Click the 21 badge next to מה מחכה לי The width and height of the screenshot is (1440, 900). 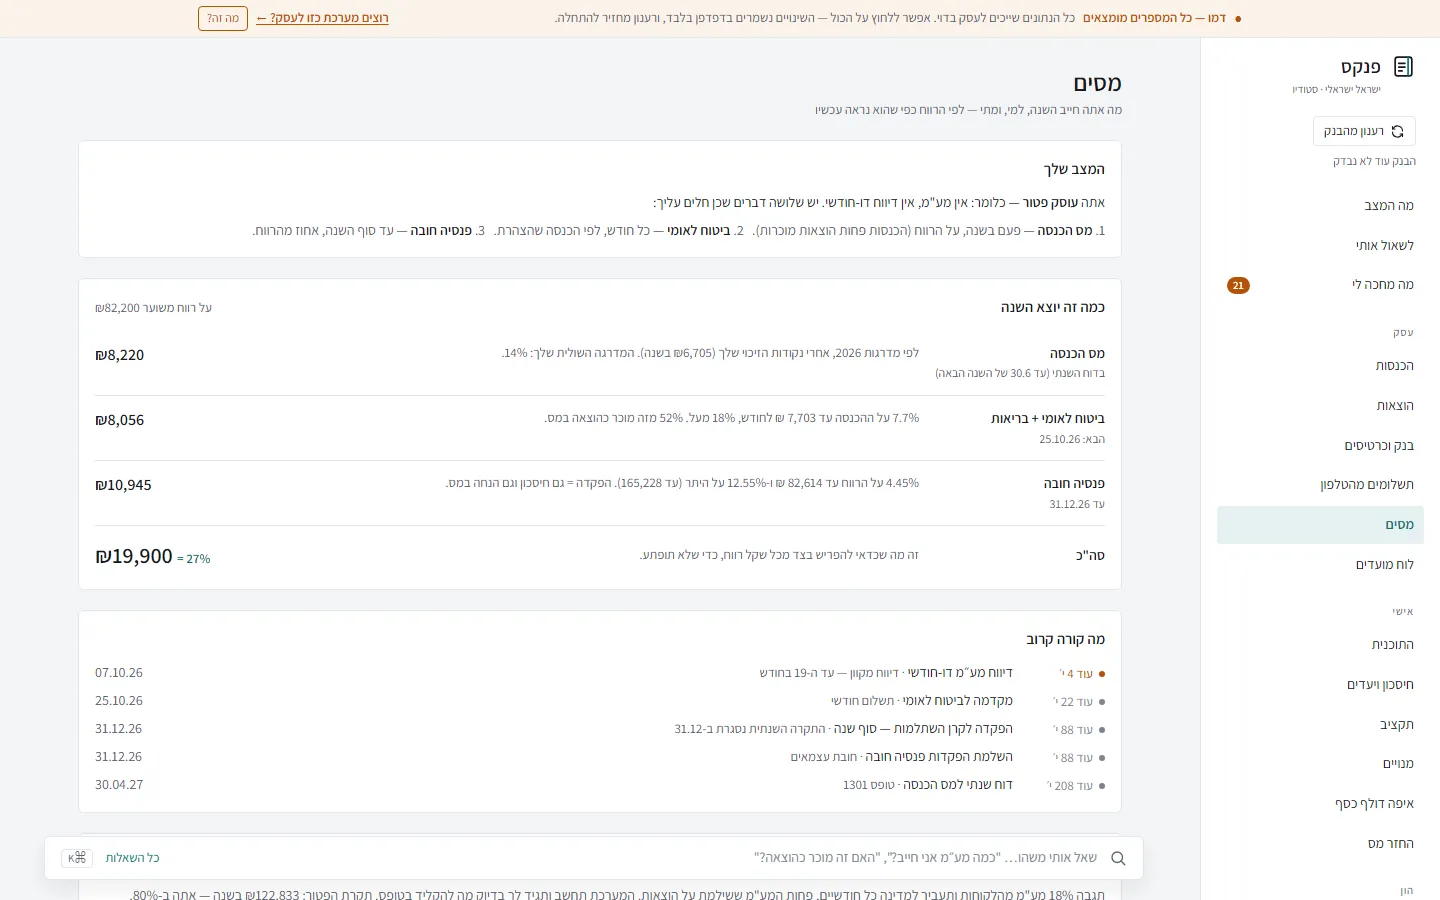(1238, 286)
